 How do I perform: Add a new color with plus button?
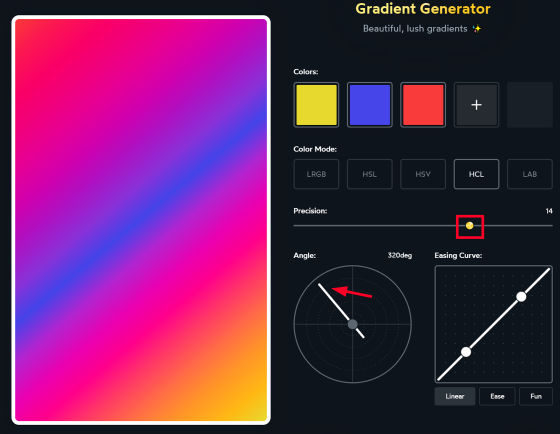pos(476,105)
